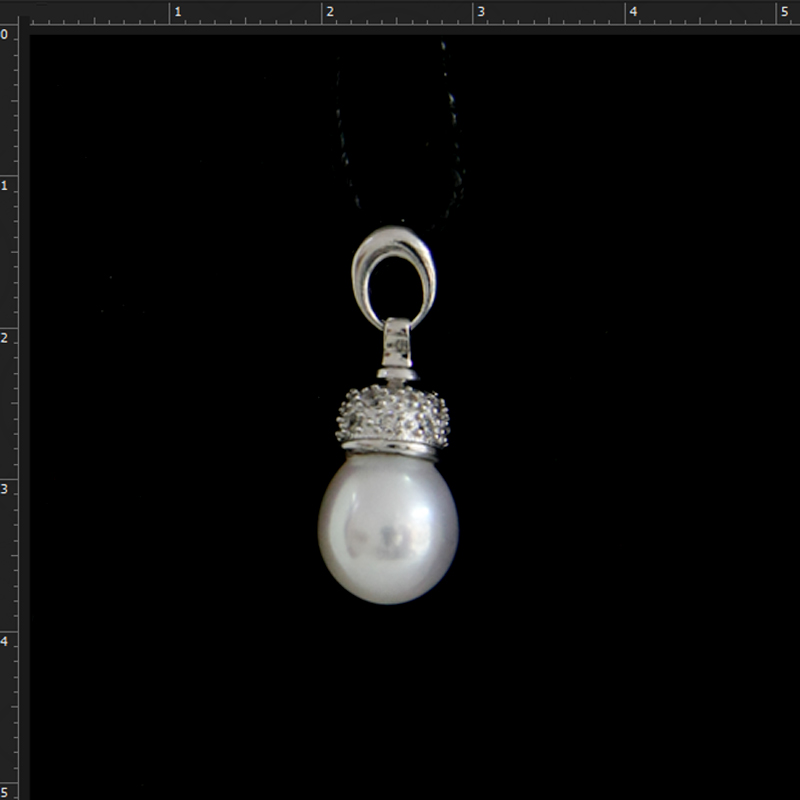Click the "2" mark on horizontal ruler
800x800 pixels.
tap(330, 12)
